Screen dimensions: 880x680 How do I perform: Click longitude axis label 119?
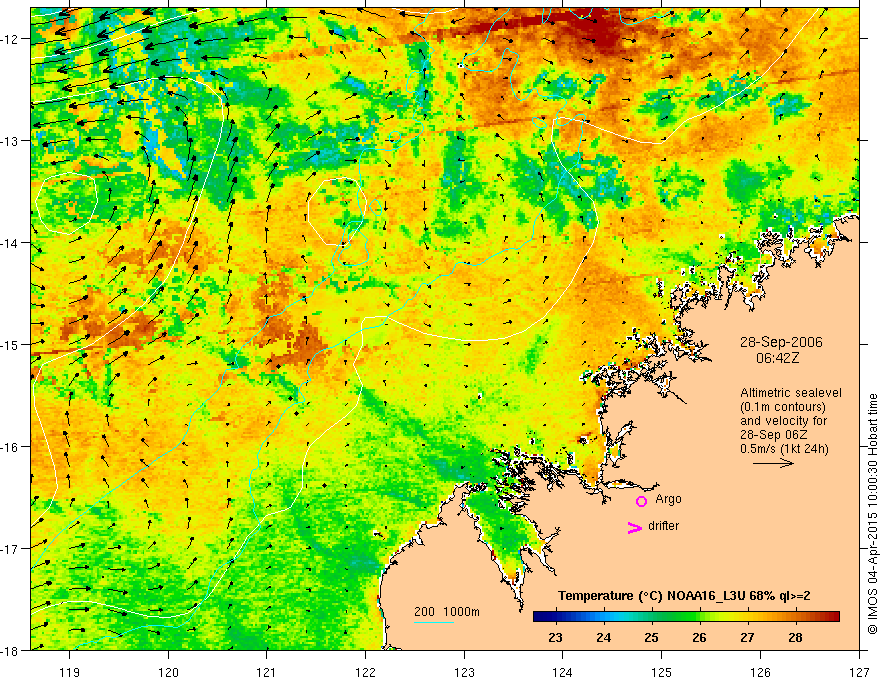70,672
